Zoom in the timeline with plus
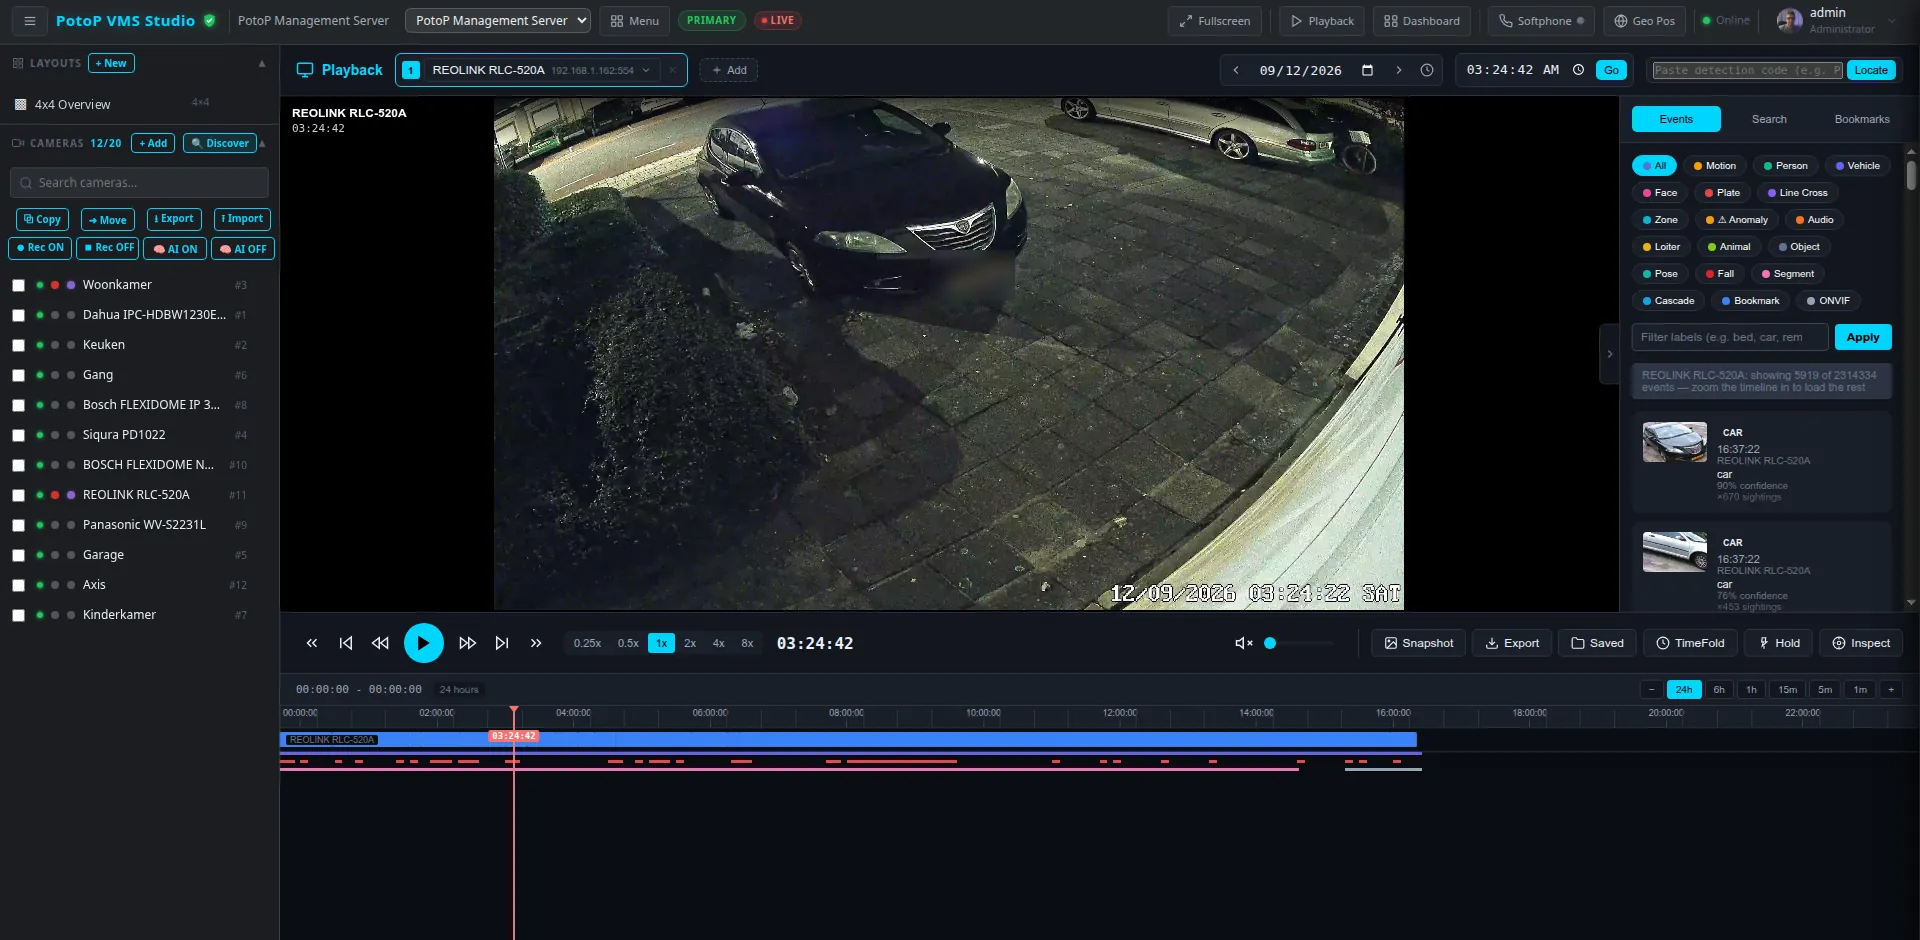The image size is (1920, 940). pyautogui.click(x=1890, y=689)
